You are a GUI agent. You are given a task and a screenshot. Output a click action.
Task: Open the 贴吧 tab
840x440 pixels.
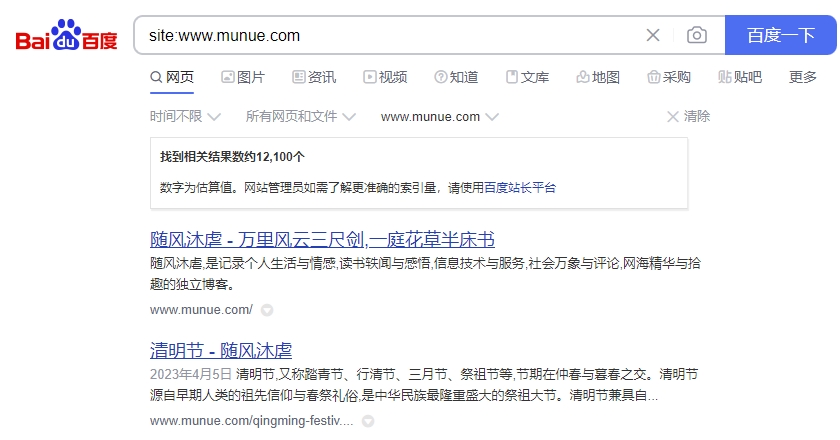click(x=740, y=77)
